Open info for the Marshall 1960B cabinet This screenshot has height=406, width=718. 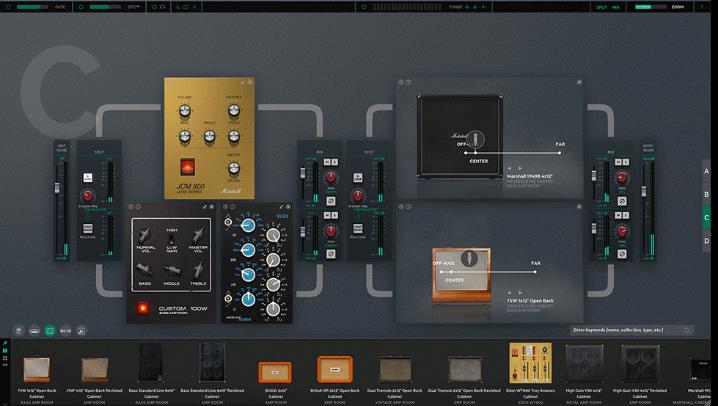coord(408,82)
